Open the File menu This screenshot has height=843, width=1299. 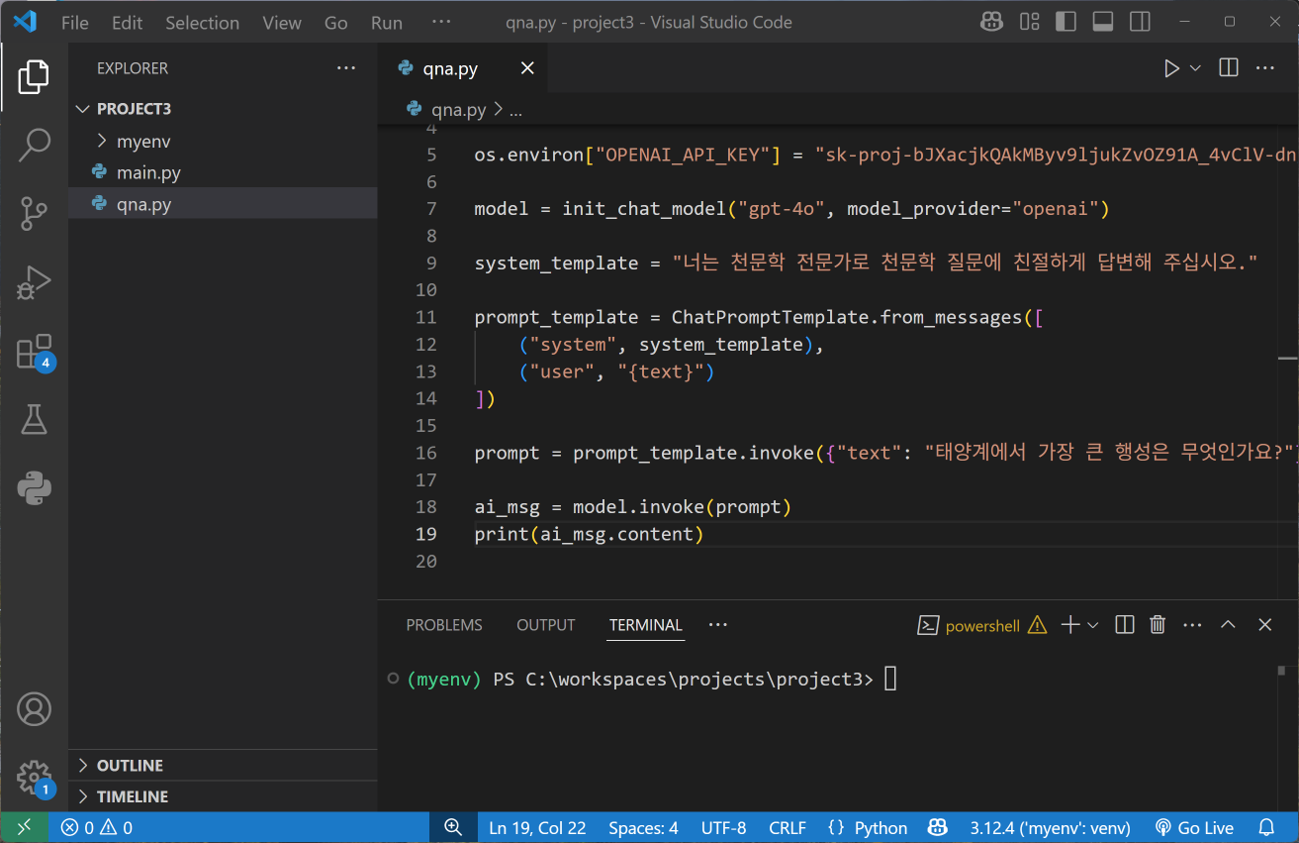75,22
